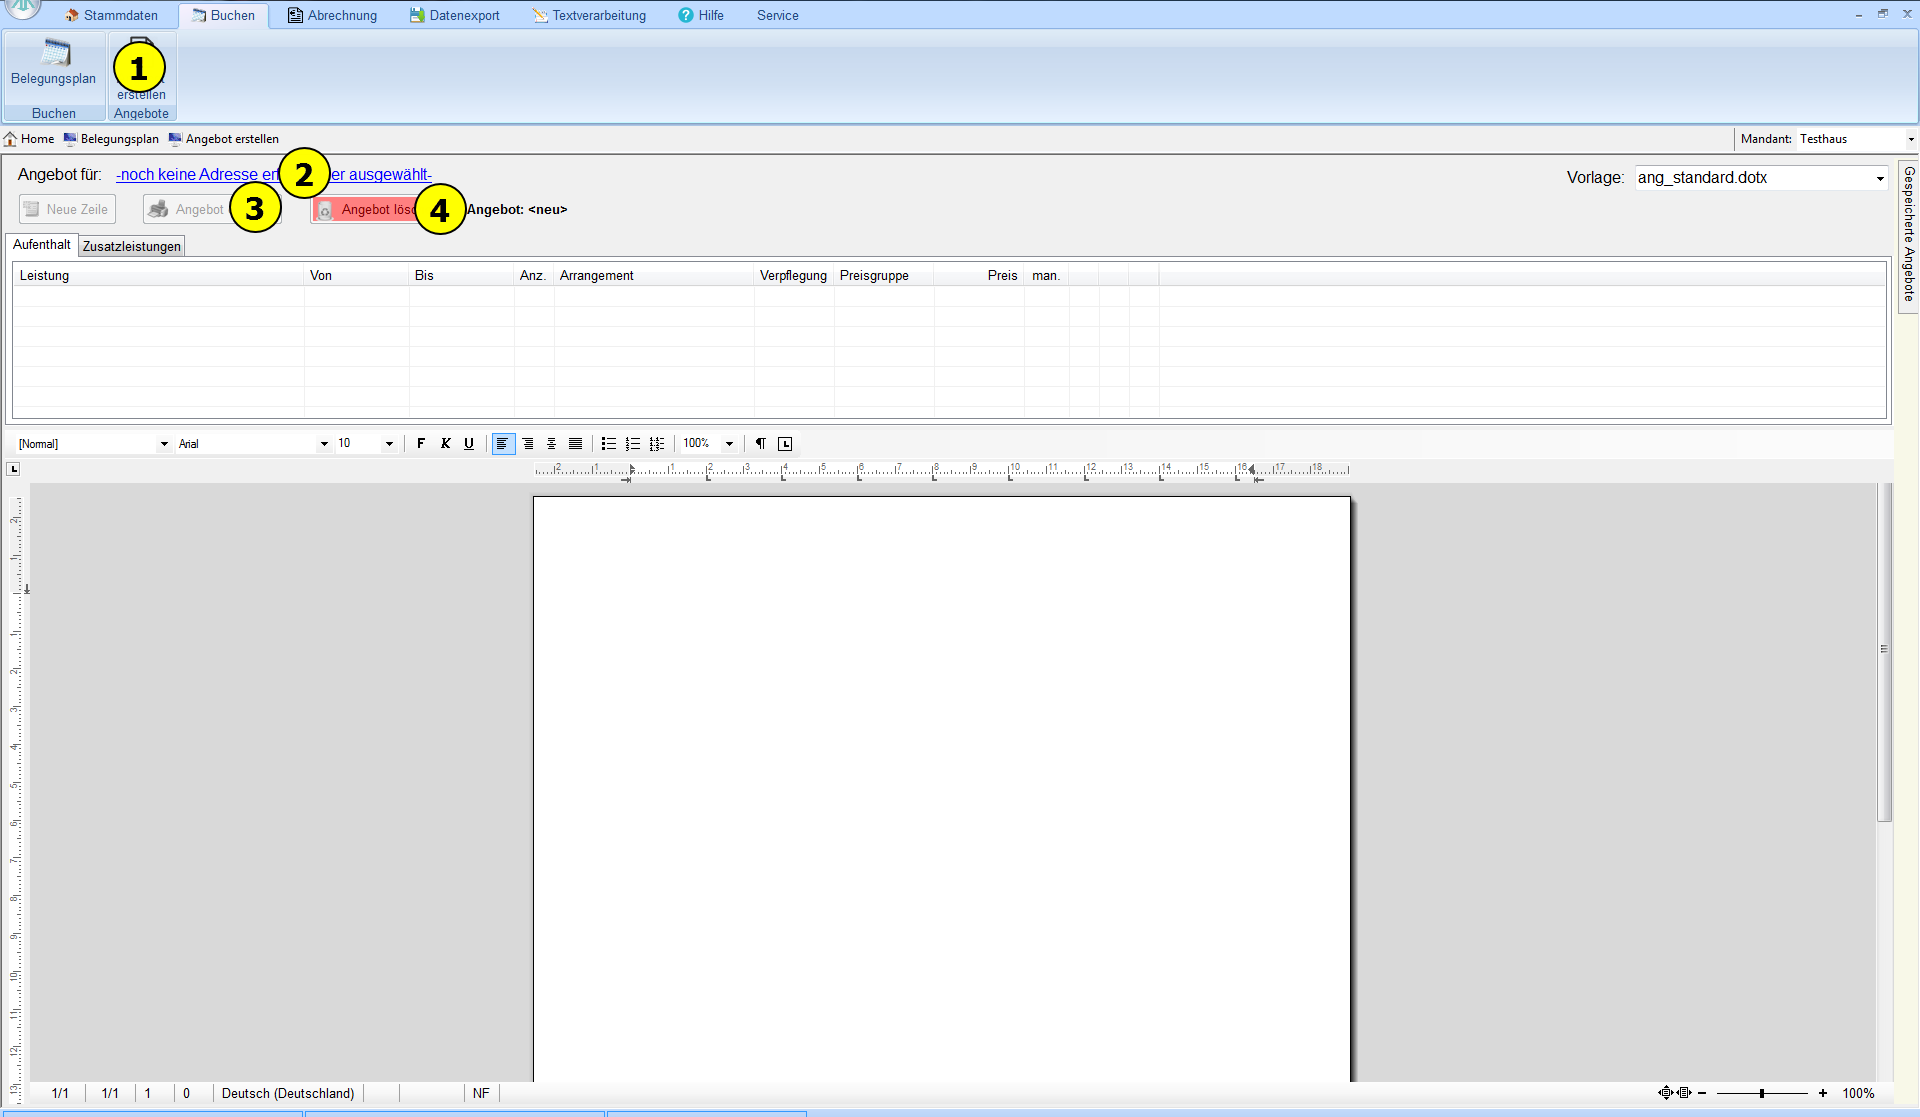Click the Home breadcrumb icon
The image size is (1920, 1117).
(x=11, y=139)
